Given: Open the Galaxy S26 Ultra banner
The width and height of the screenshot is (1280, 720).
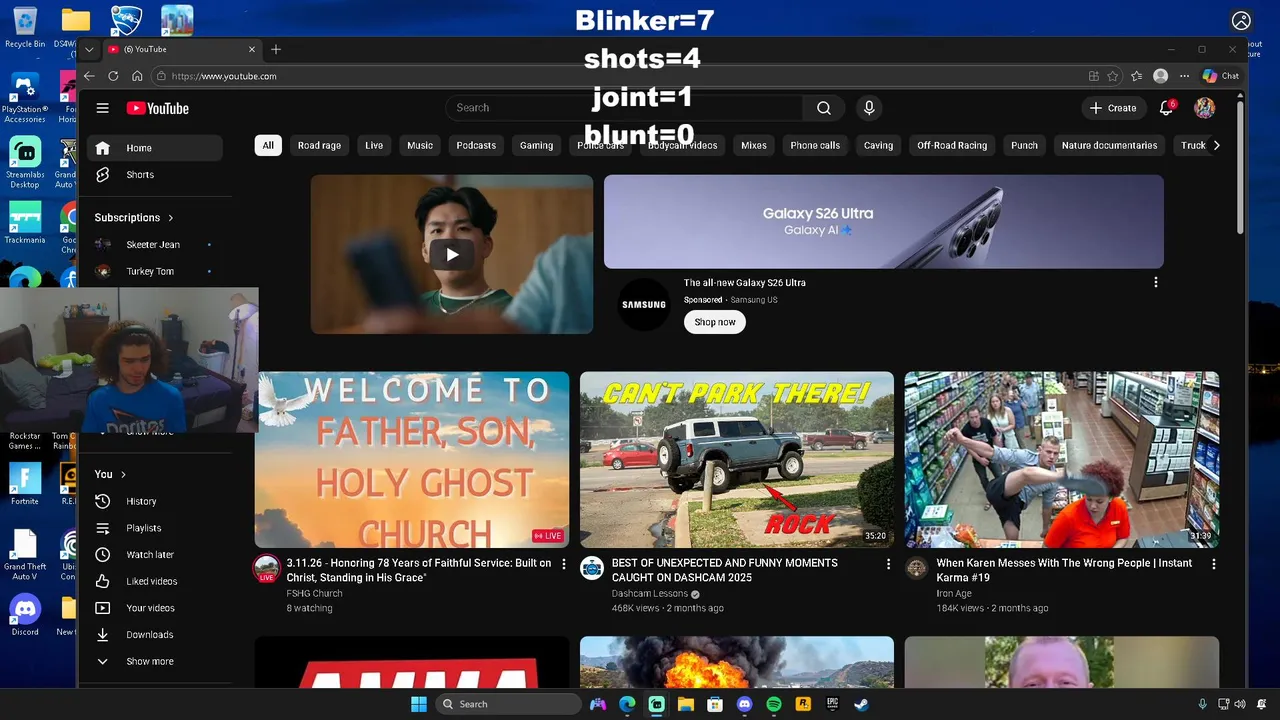Looking at the screenshot, I should pyautogui.click(x=884, y=222).
